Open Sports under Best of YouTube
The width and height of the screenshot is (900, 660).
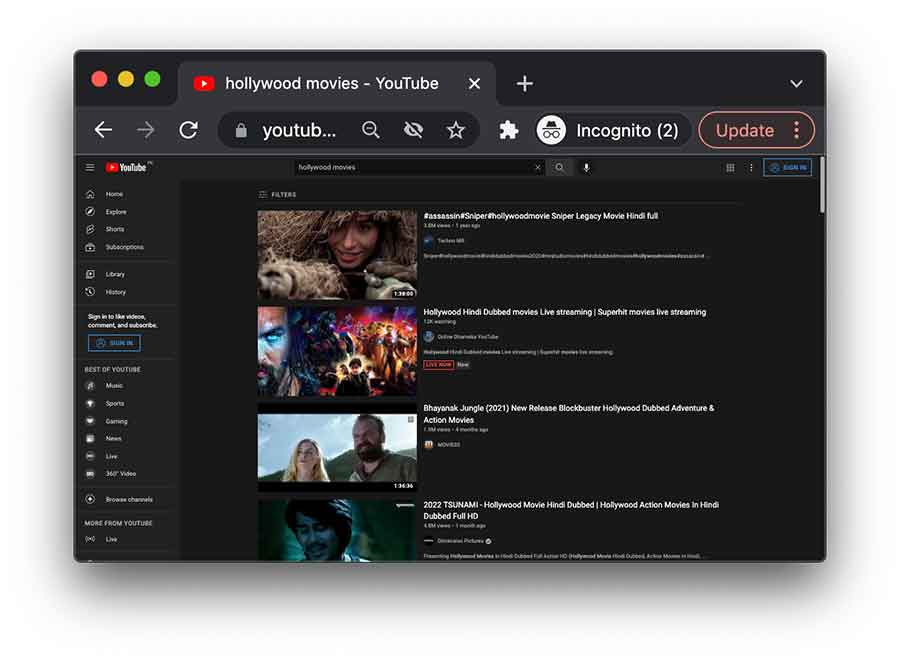click(x=127, y=403)
